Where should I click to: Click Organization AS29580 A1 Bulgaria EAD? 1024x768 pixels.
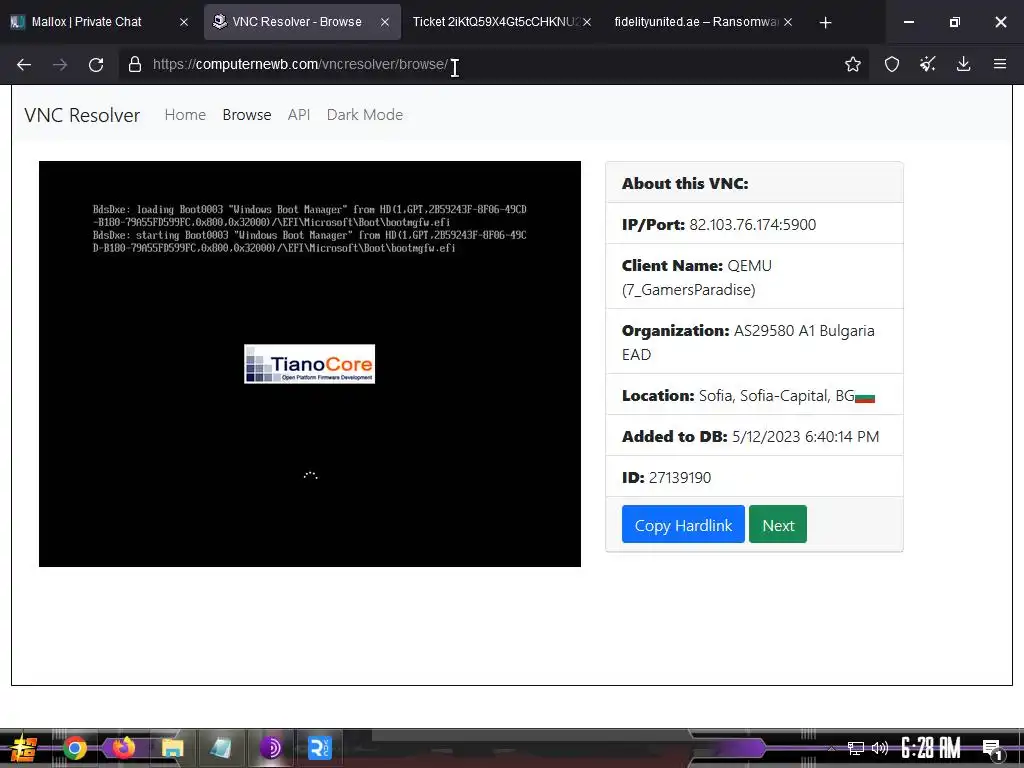[748, 342]
